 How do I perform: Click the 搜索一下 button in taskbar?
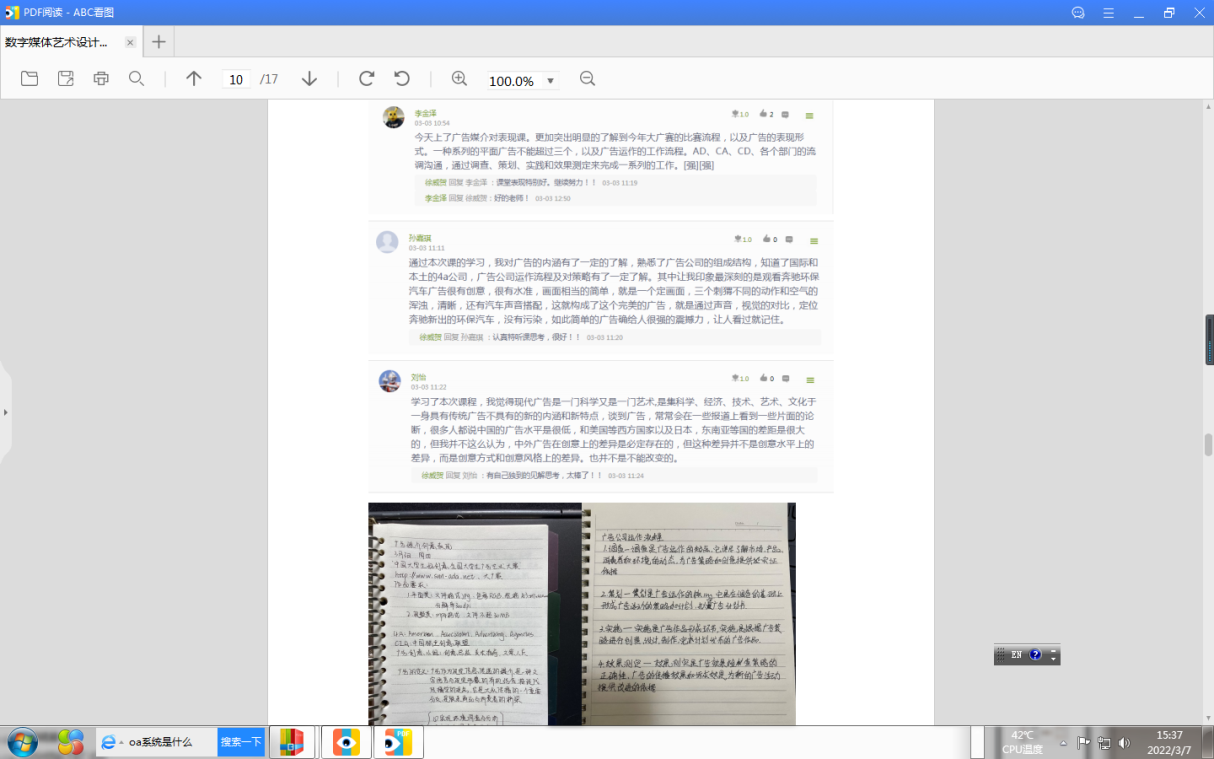point(241,742)
